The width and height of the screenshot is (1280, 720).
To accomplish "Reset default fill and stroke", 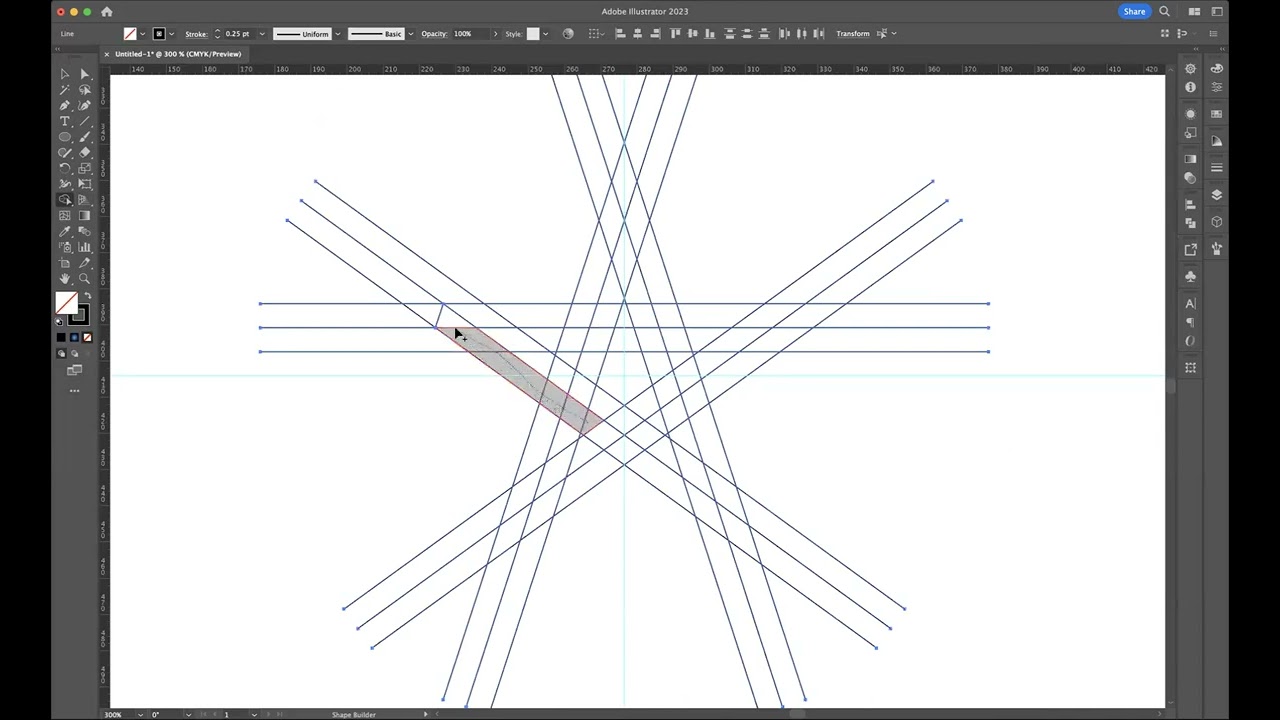I will click(59, 321).
